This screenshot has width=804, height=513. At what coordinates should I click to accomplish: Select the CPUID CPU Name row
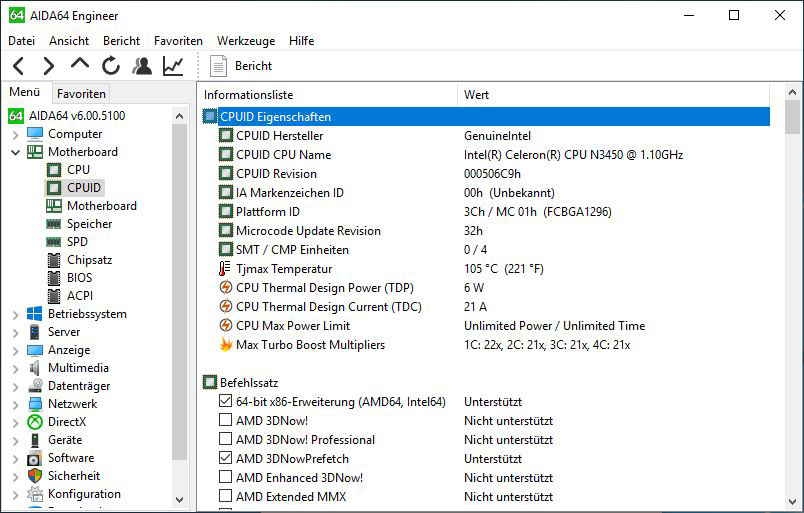tap(486, 154)
